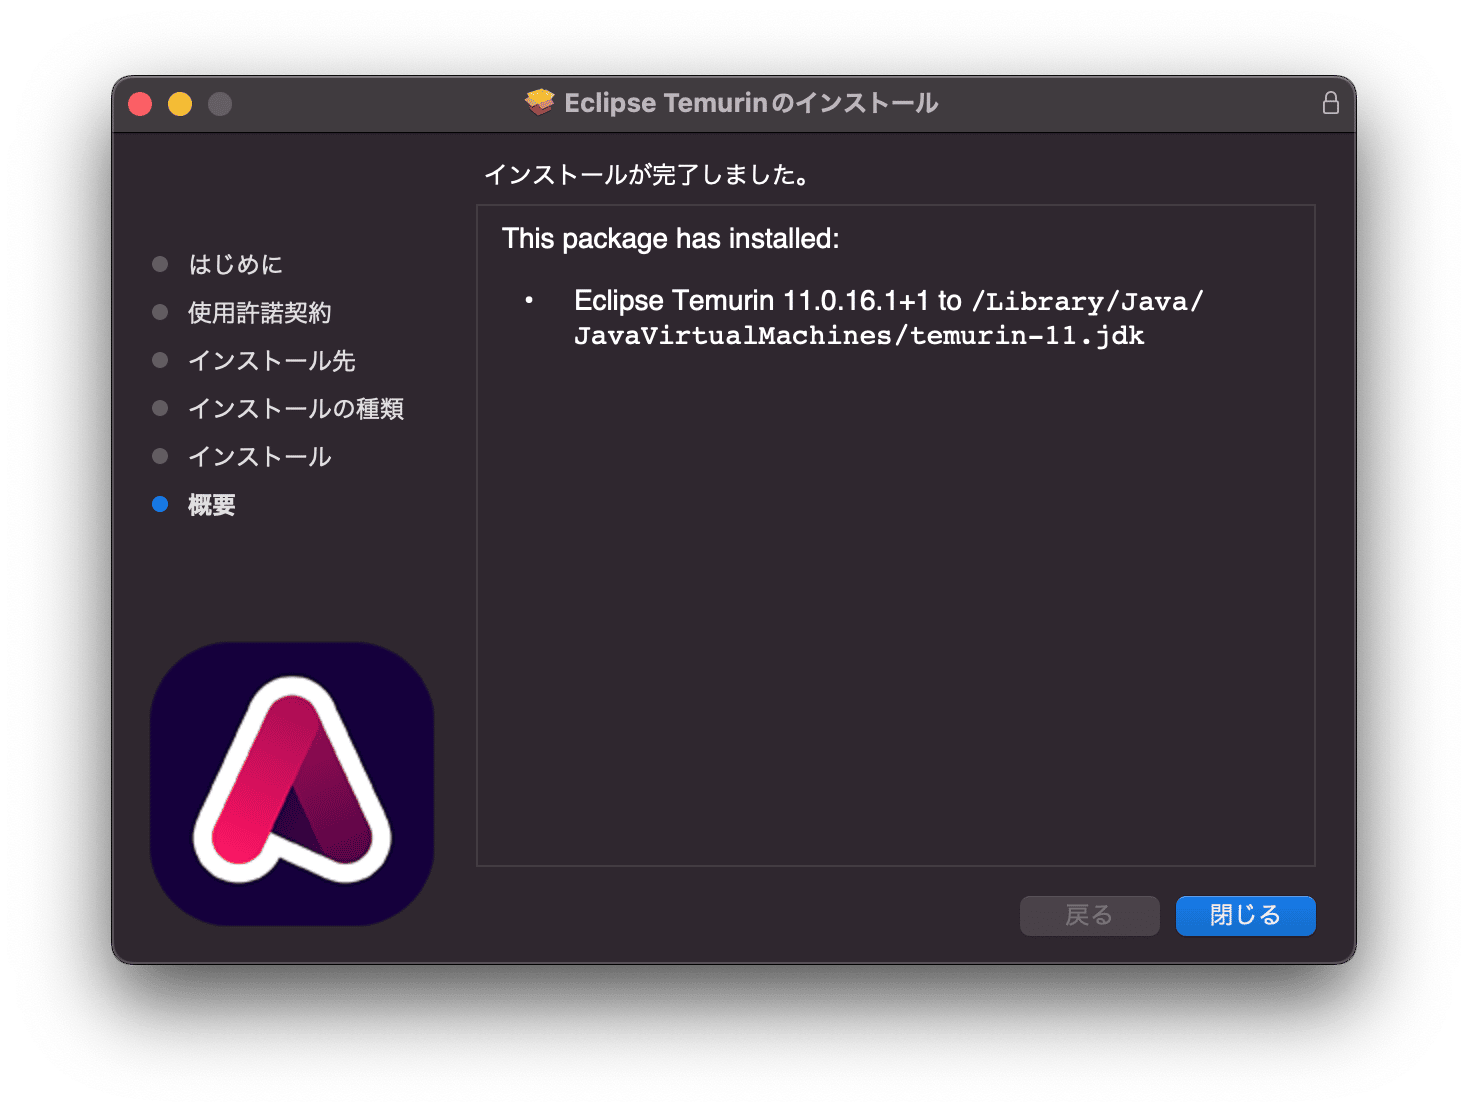Viewport: 1468px width, 1112px height.
Task: Select the インストール先 step in the sidebar
Action: tap(270, 360)
